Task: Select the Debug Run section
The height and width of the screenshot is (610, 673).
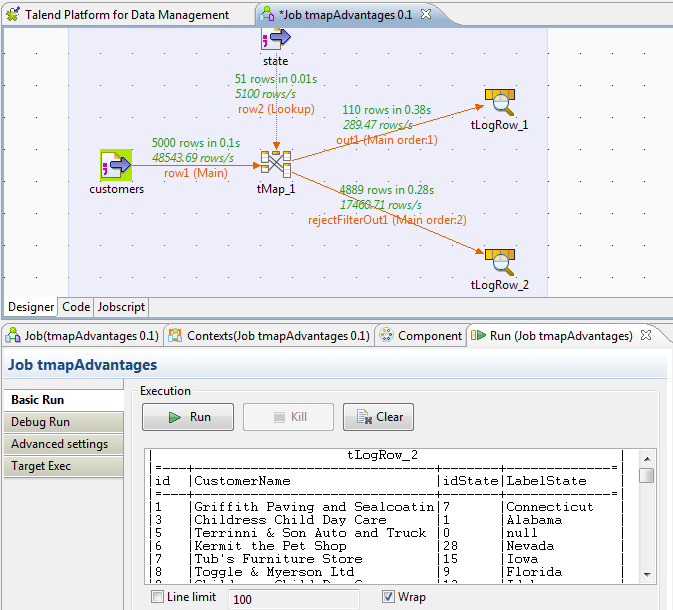Action: (x=64, y=422)
